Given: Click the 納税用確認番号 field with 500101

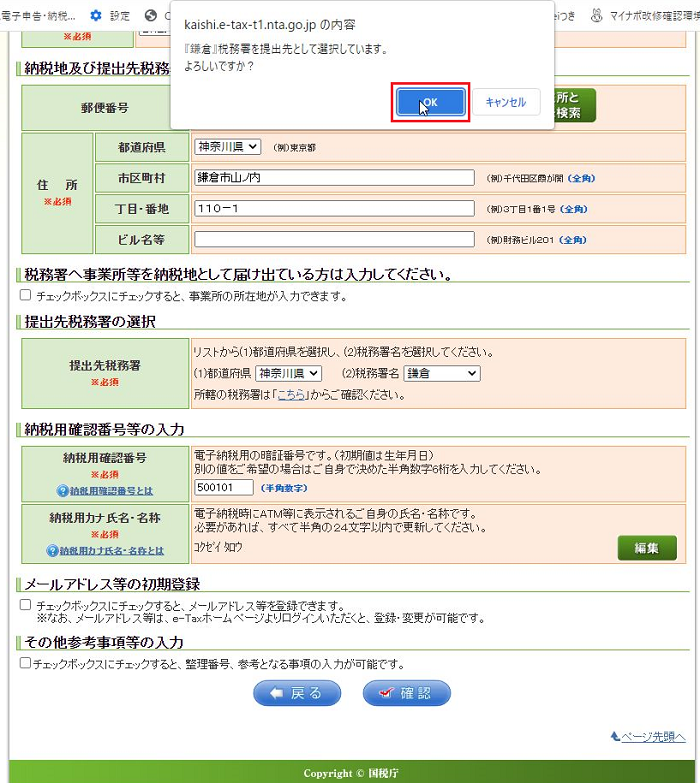Looking at the screenshot, I should pyautogui.click(x=224, y=487).
